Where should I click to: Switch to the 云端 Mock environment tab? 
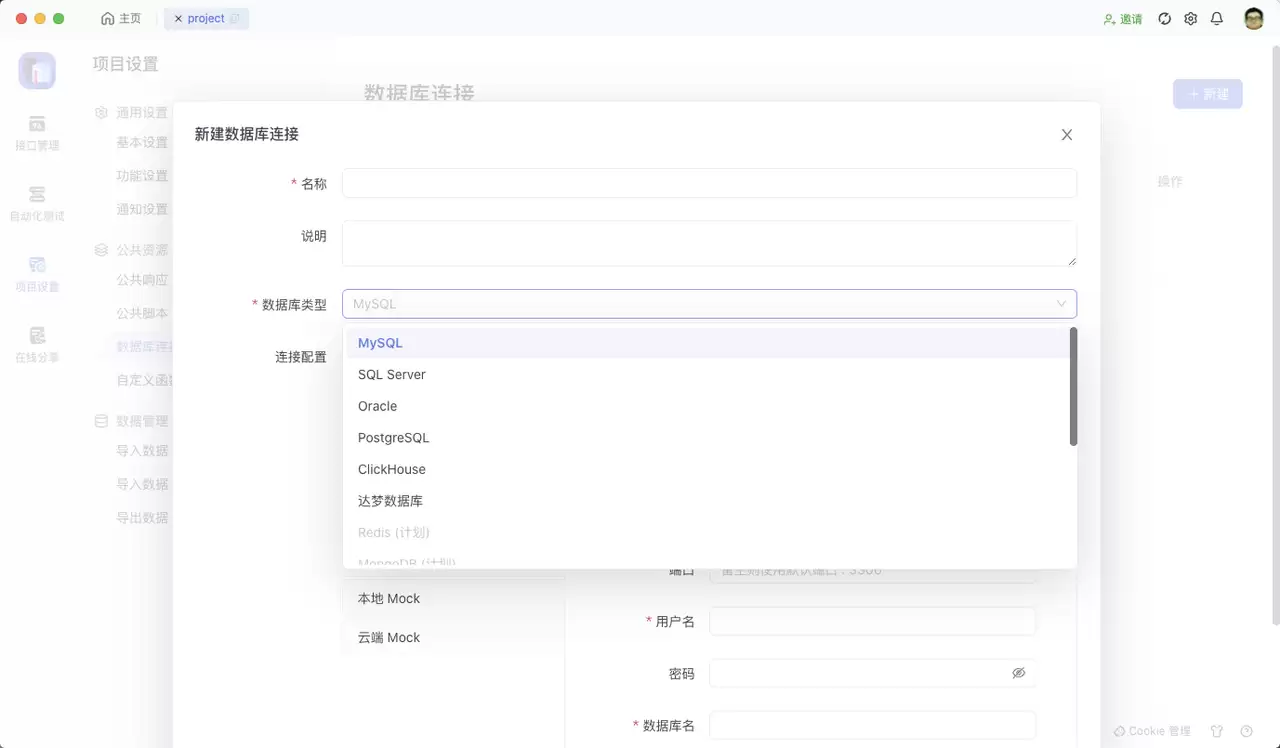click(x=452, y=637)
